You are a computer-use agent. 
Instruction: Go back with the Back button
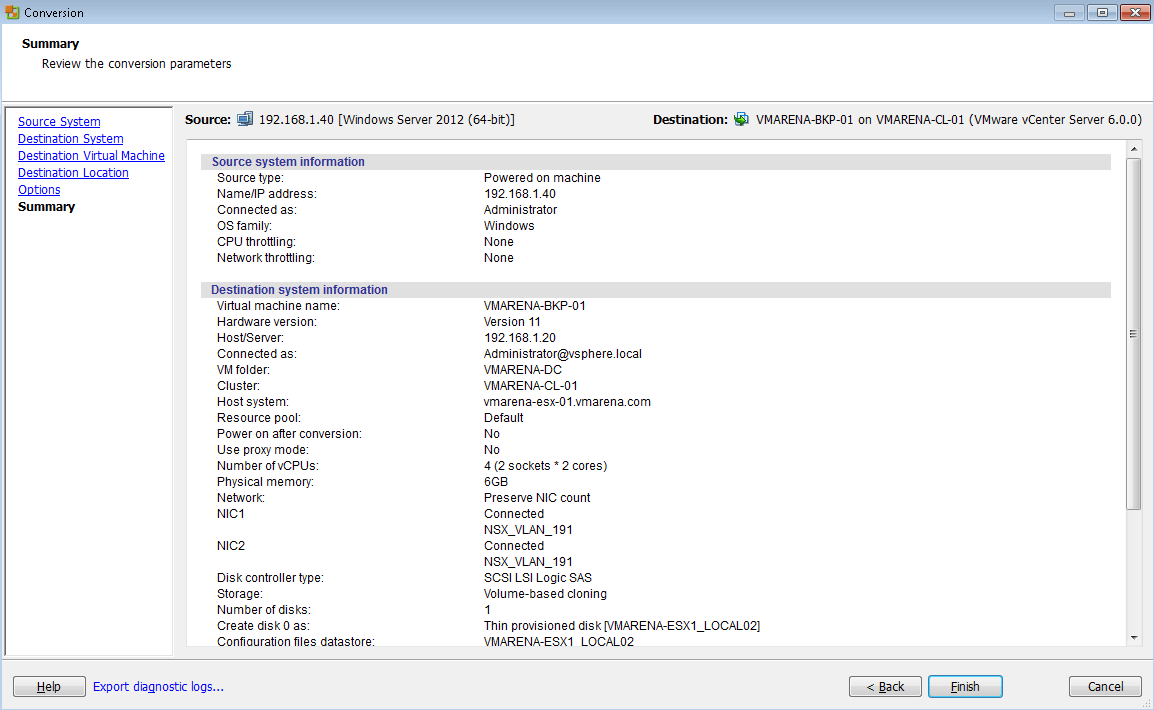[x=885, y=686]
